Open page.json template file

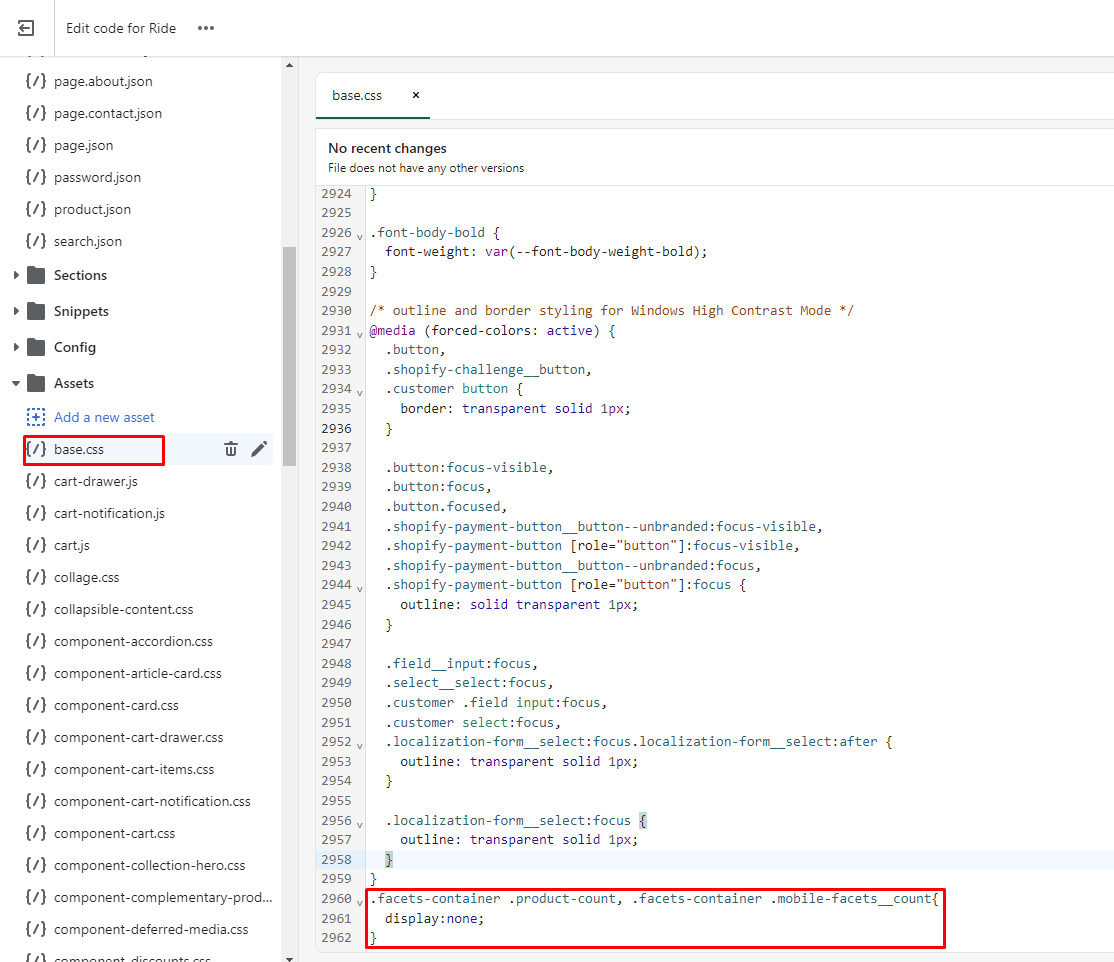[83, 145]
